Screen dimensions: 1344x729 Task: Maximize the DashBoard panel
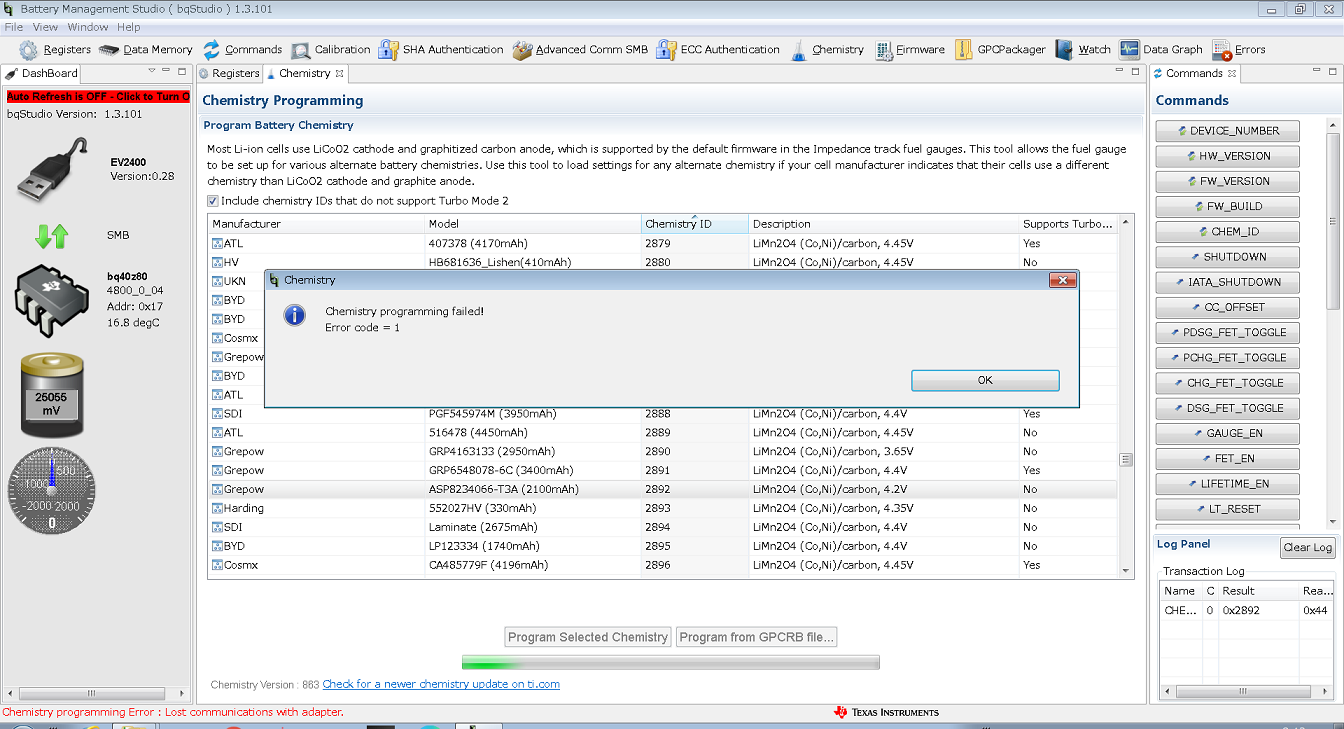point(182,72)
